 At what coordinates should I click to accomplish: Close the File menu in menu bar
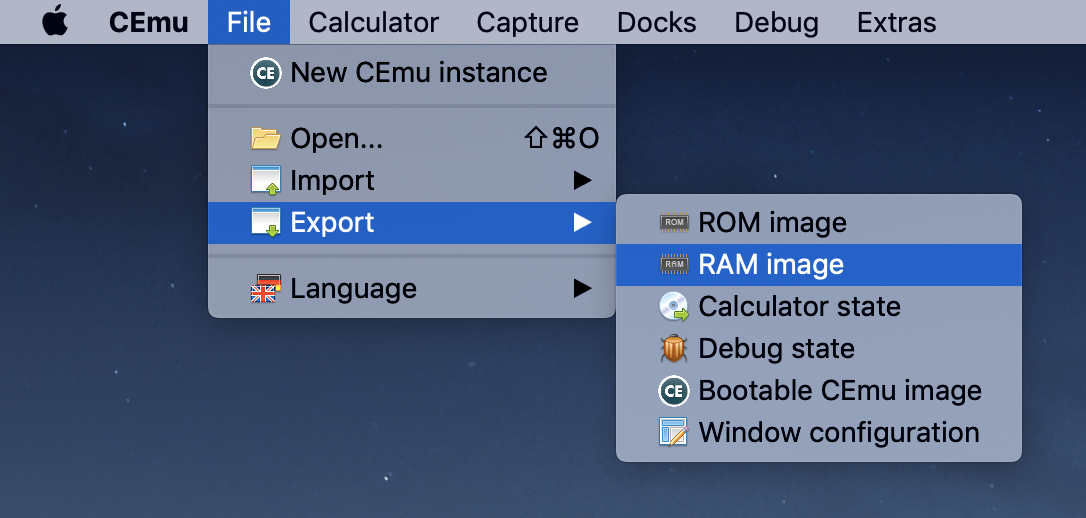pos(249,22)
